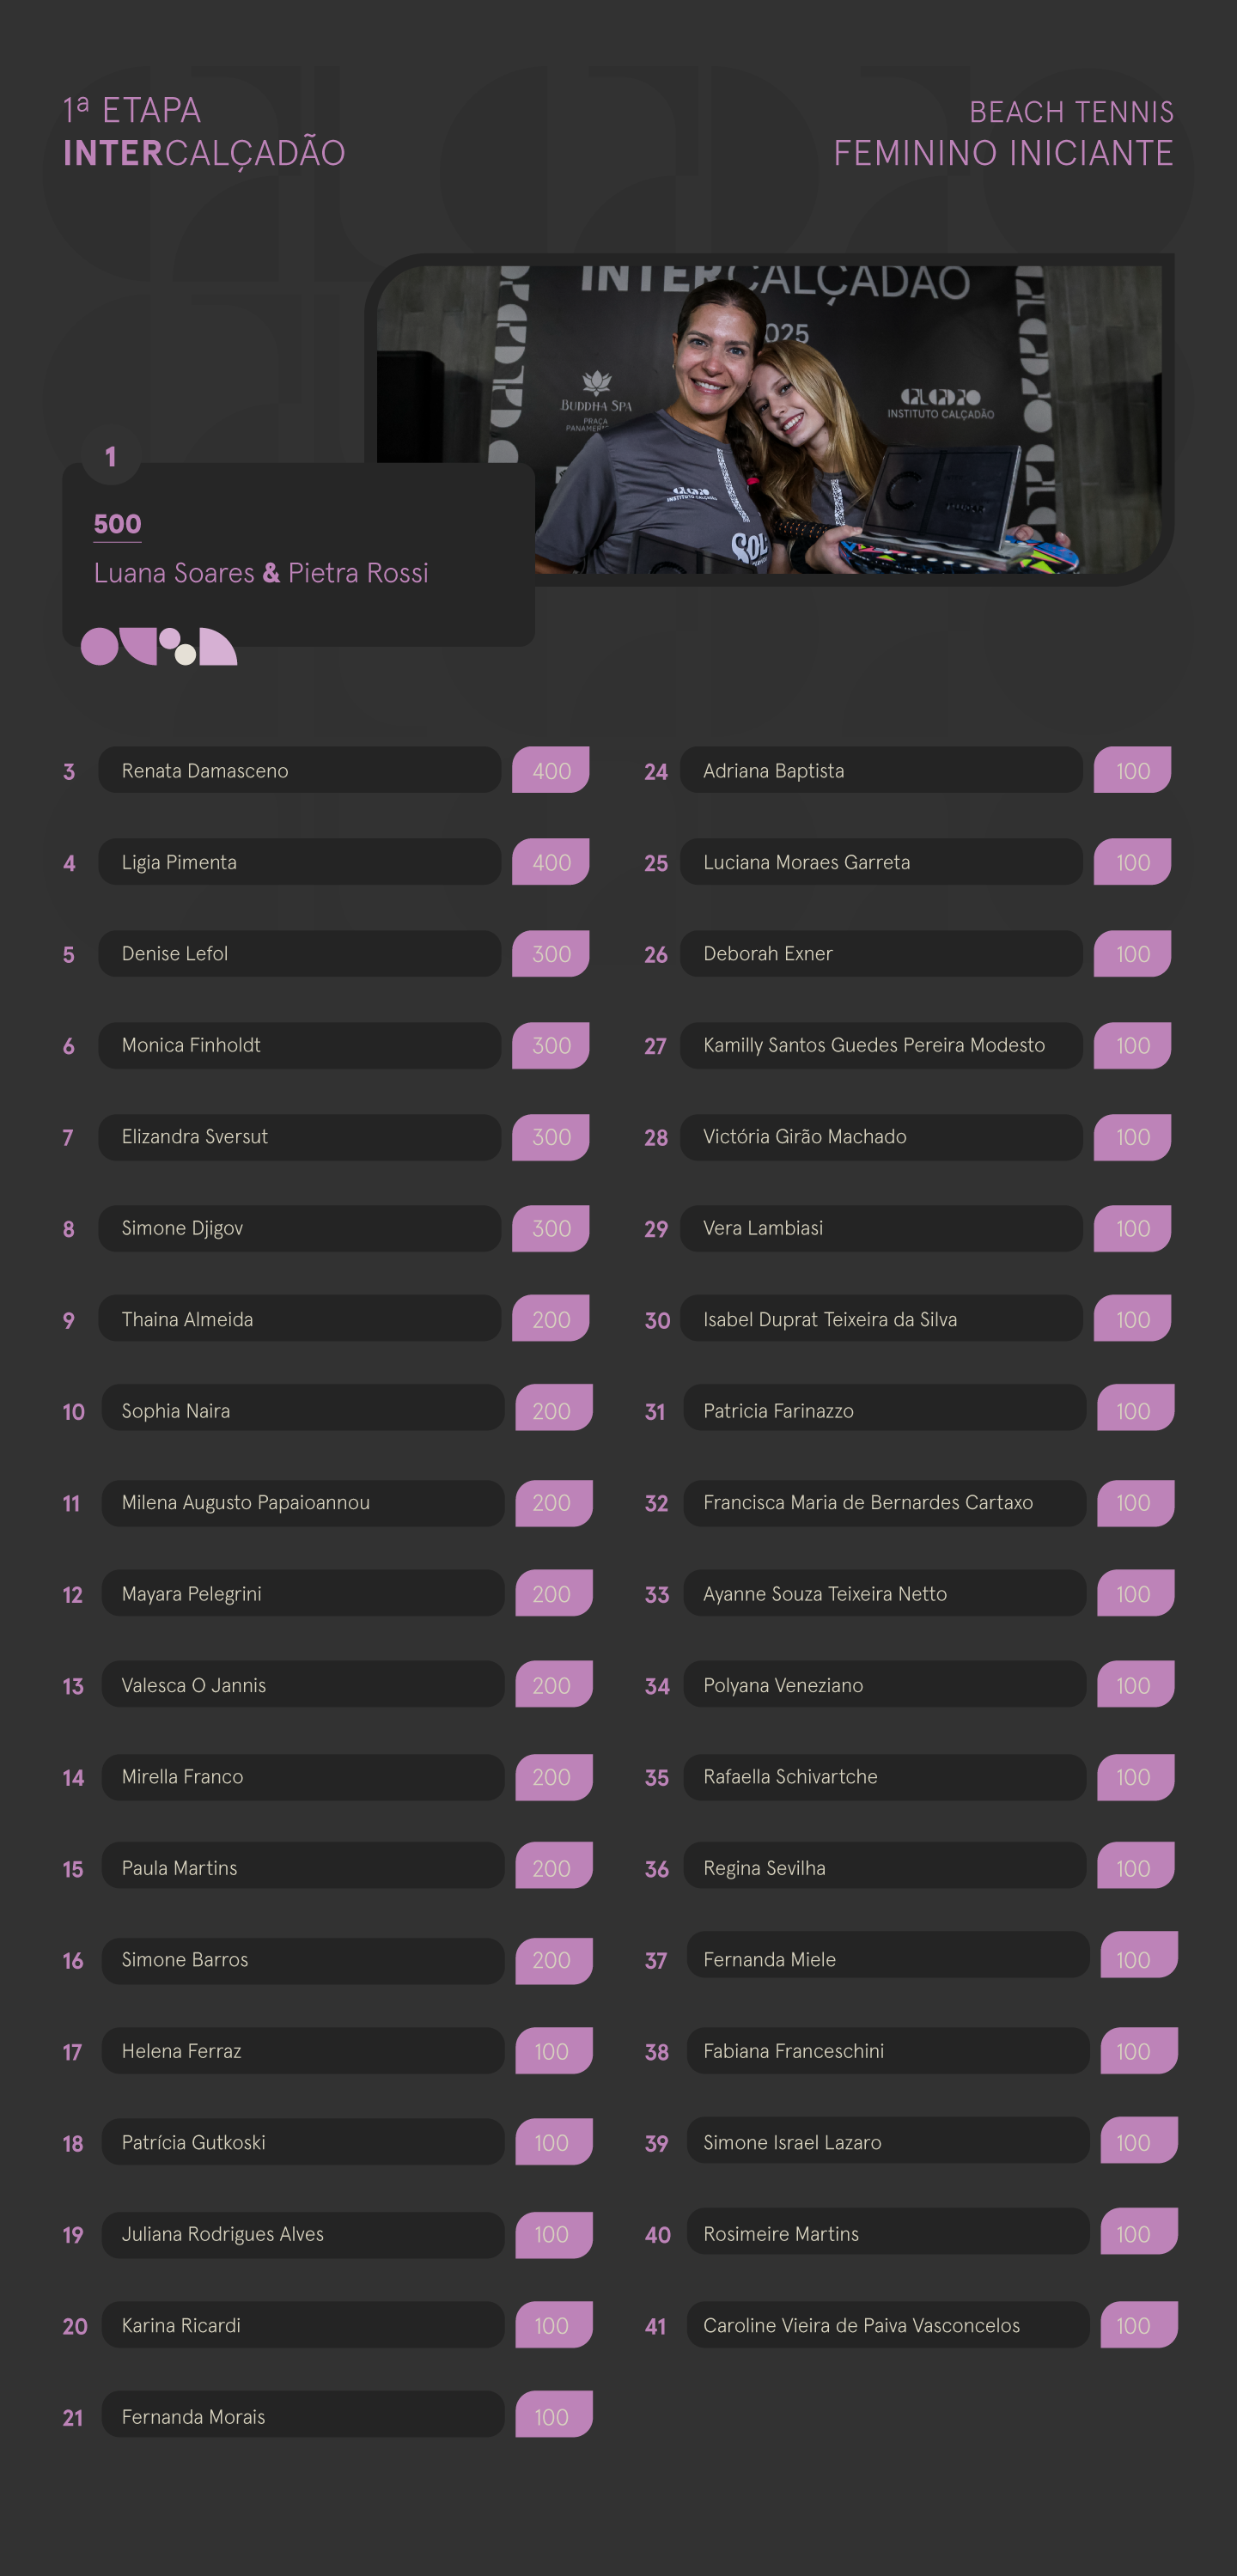Click the 200 badge next to Mirella Franco
Screen dimensions: 1237x2576
553,1777
